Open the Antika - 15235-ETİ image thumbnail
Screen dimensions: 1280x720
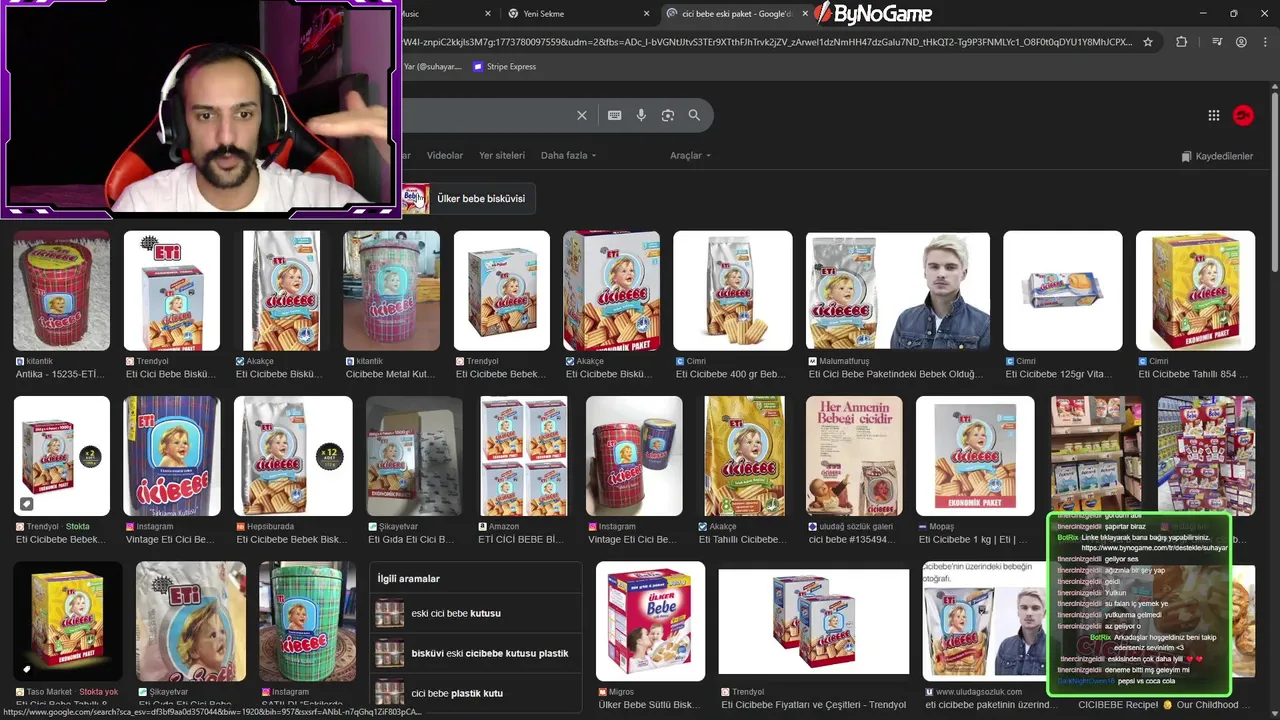(61, 291)
